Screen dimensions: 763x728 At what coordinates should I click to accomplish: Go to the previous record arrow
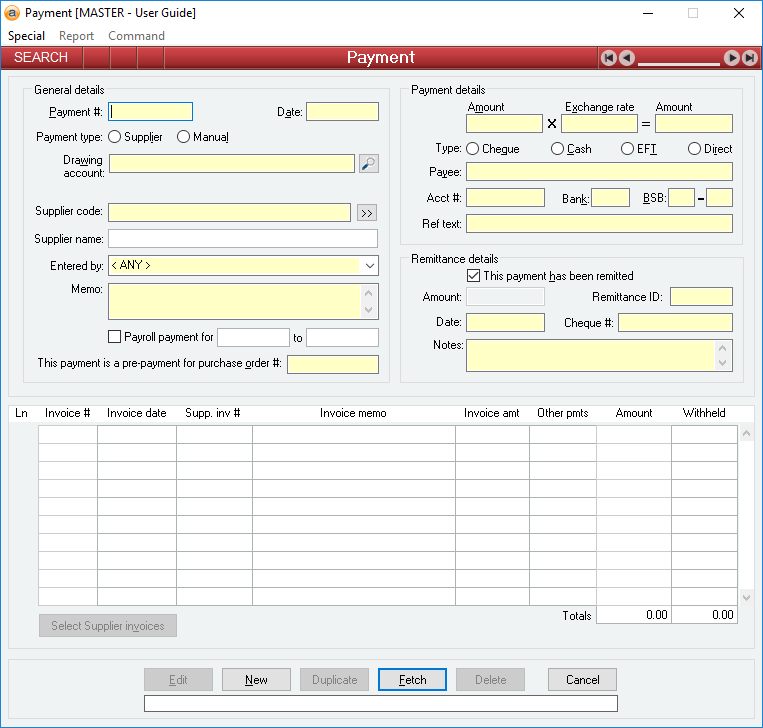click(626, 58)
